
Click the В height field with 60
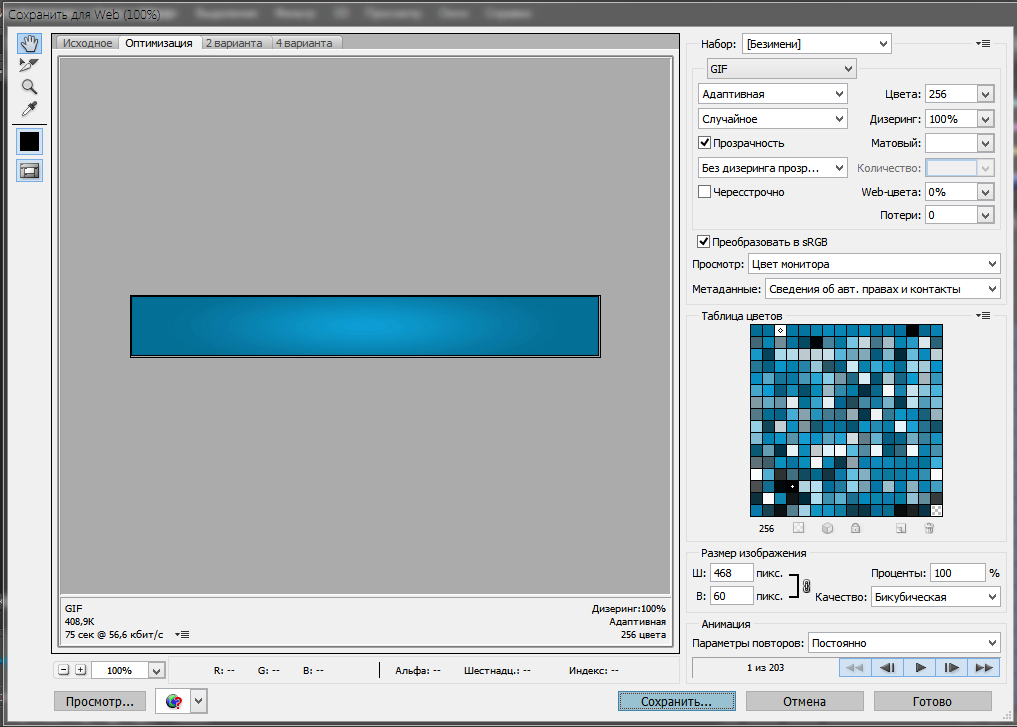732,596
